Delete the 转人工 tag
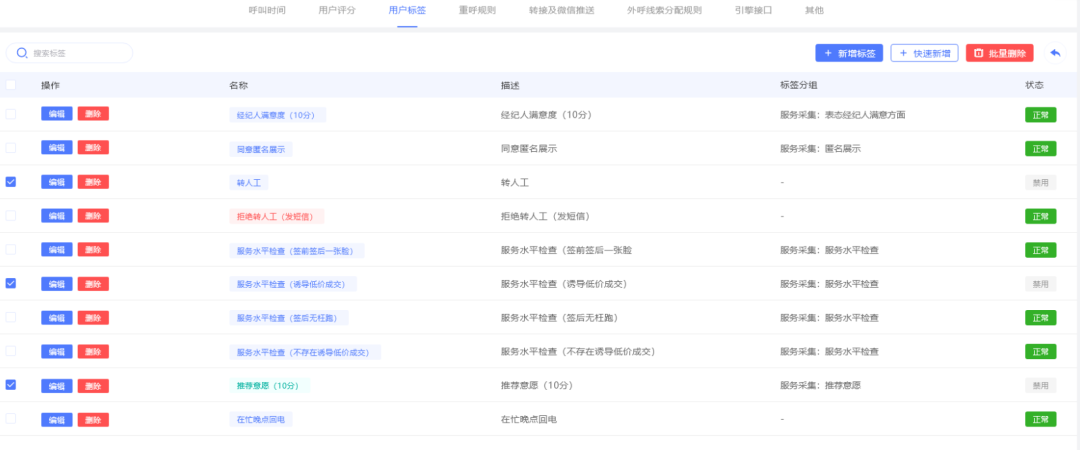This screenshot has width=1080, height=450. pyautogui.click(x=93, y=182)
